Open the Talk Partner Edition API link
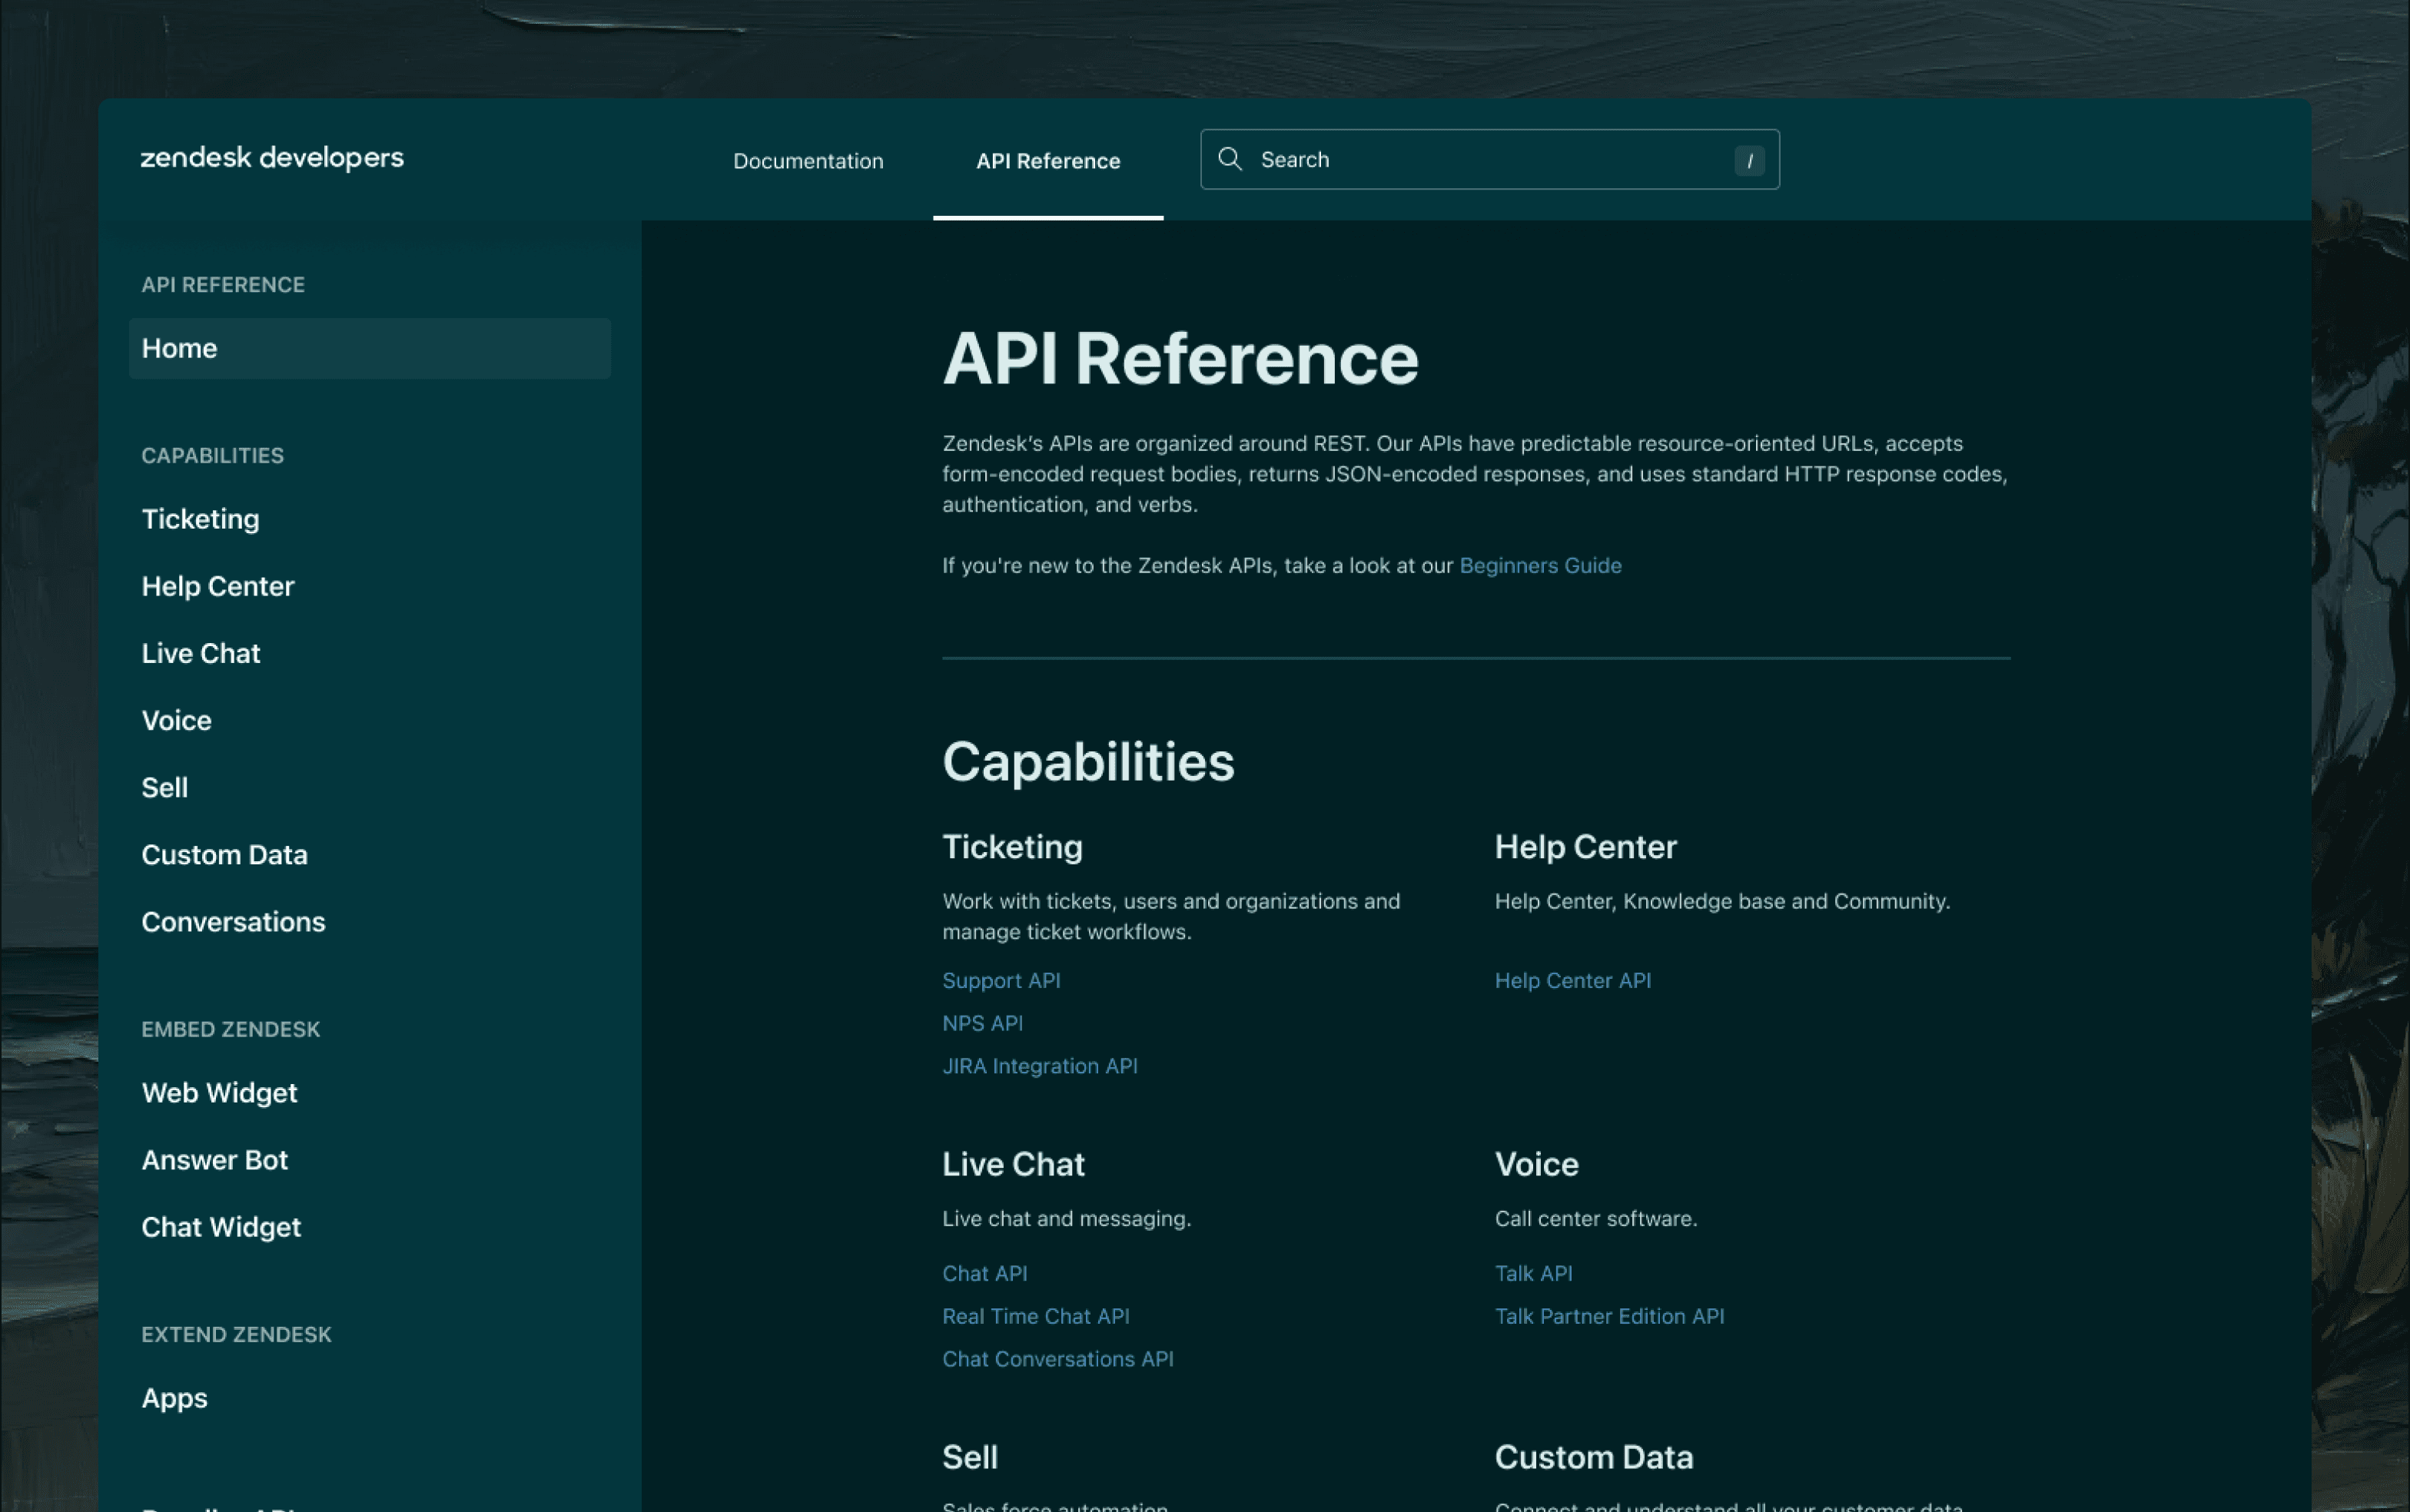The height and width of the screenshot is (1512, 2410). [1610, 1316]
